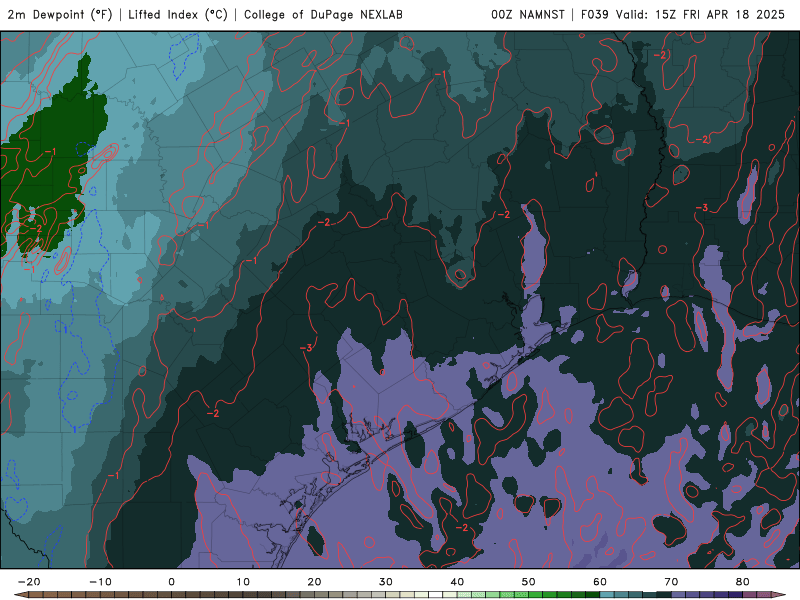Click the 'F039' forecast hour text
Image resolution: width=800 pixels, height=600 pixels.
point(594,15)
